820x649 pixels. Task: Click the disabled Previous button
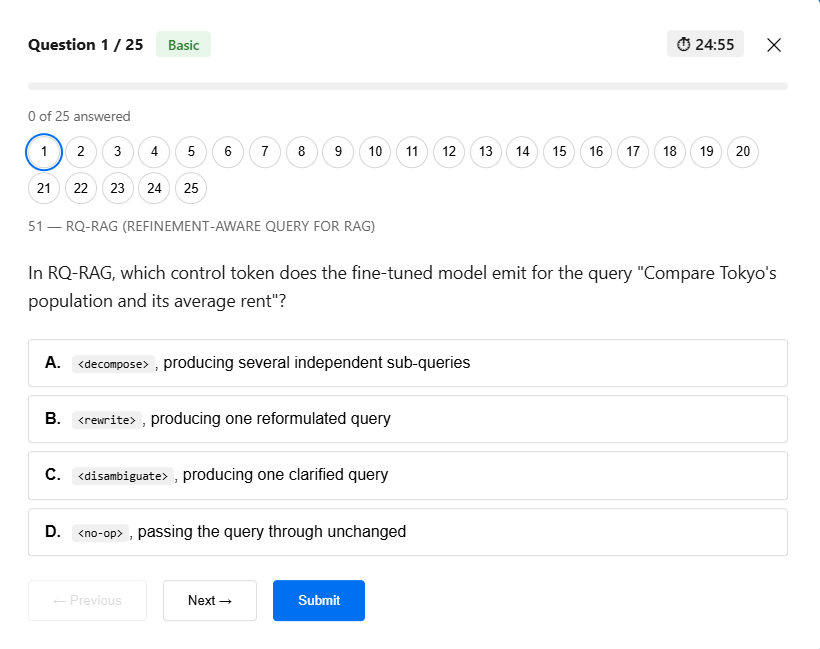(87, 600)
